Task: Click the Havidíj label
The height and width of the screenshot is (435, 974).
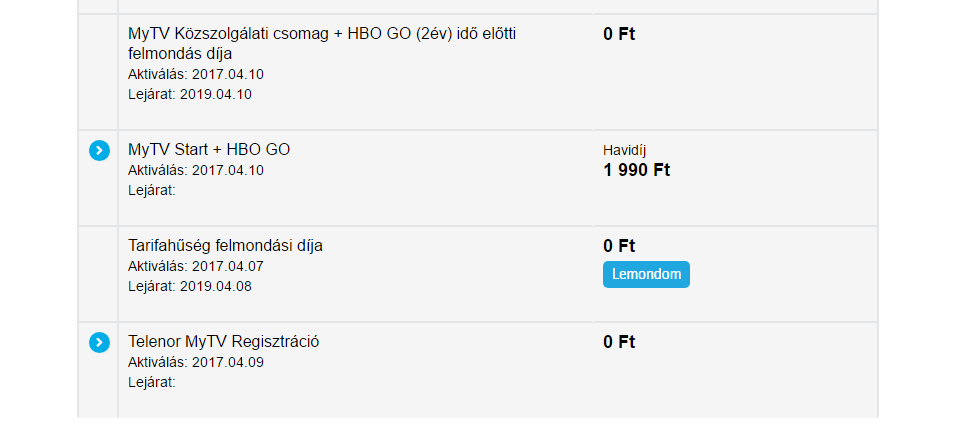Action: (x=625, y=150)
